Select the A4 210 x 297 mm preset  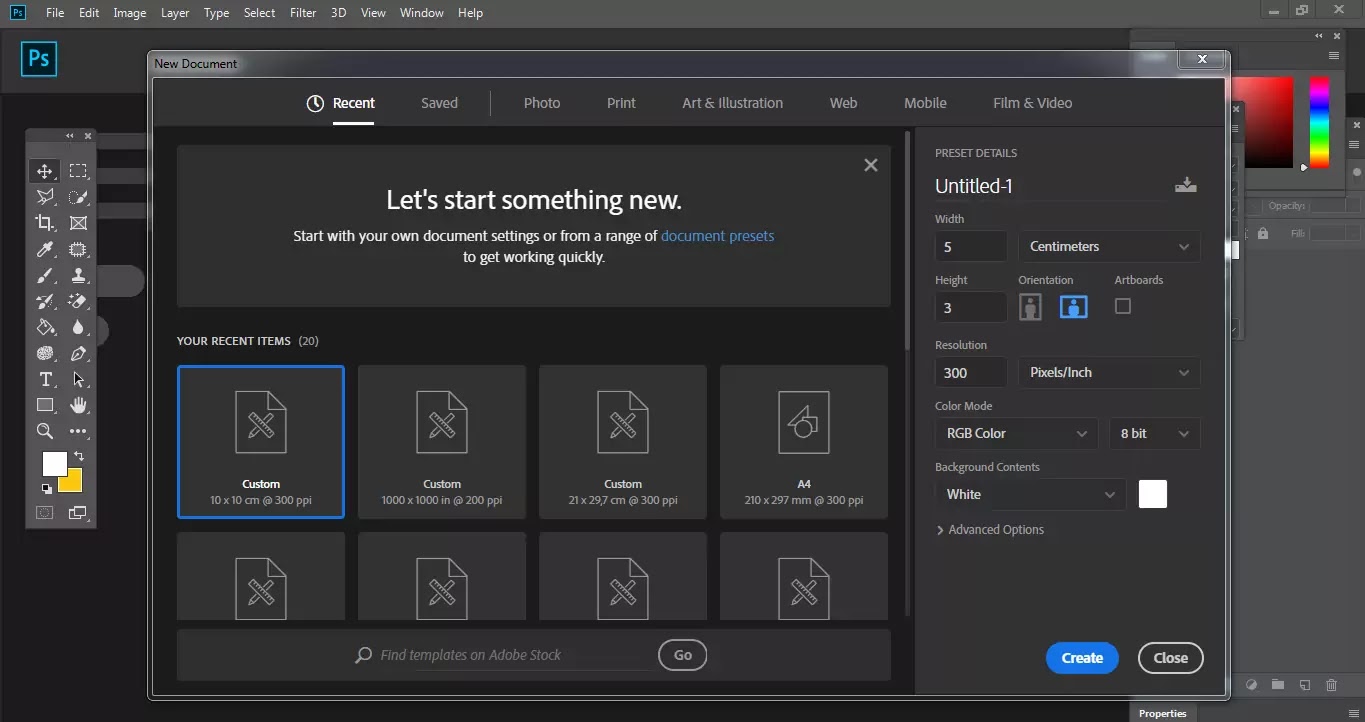coord(804,442)
